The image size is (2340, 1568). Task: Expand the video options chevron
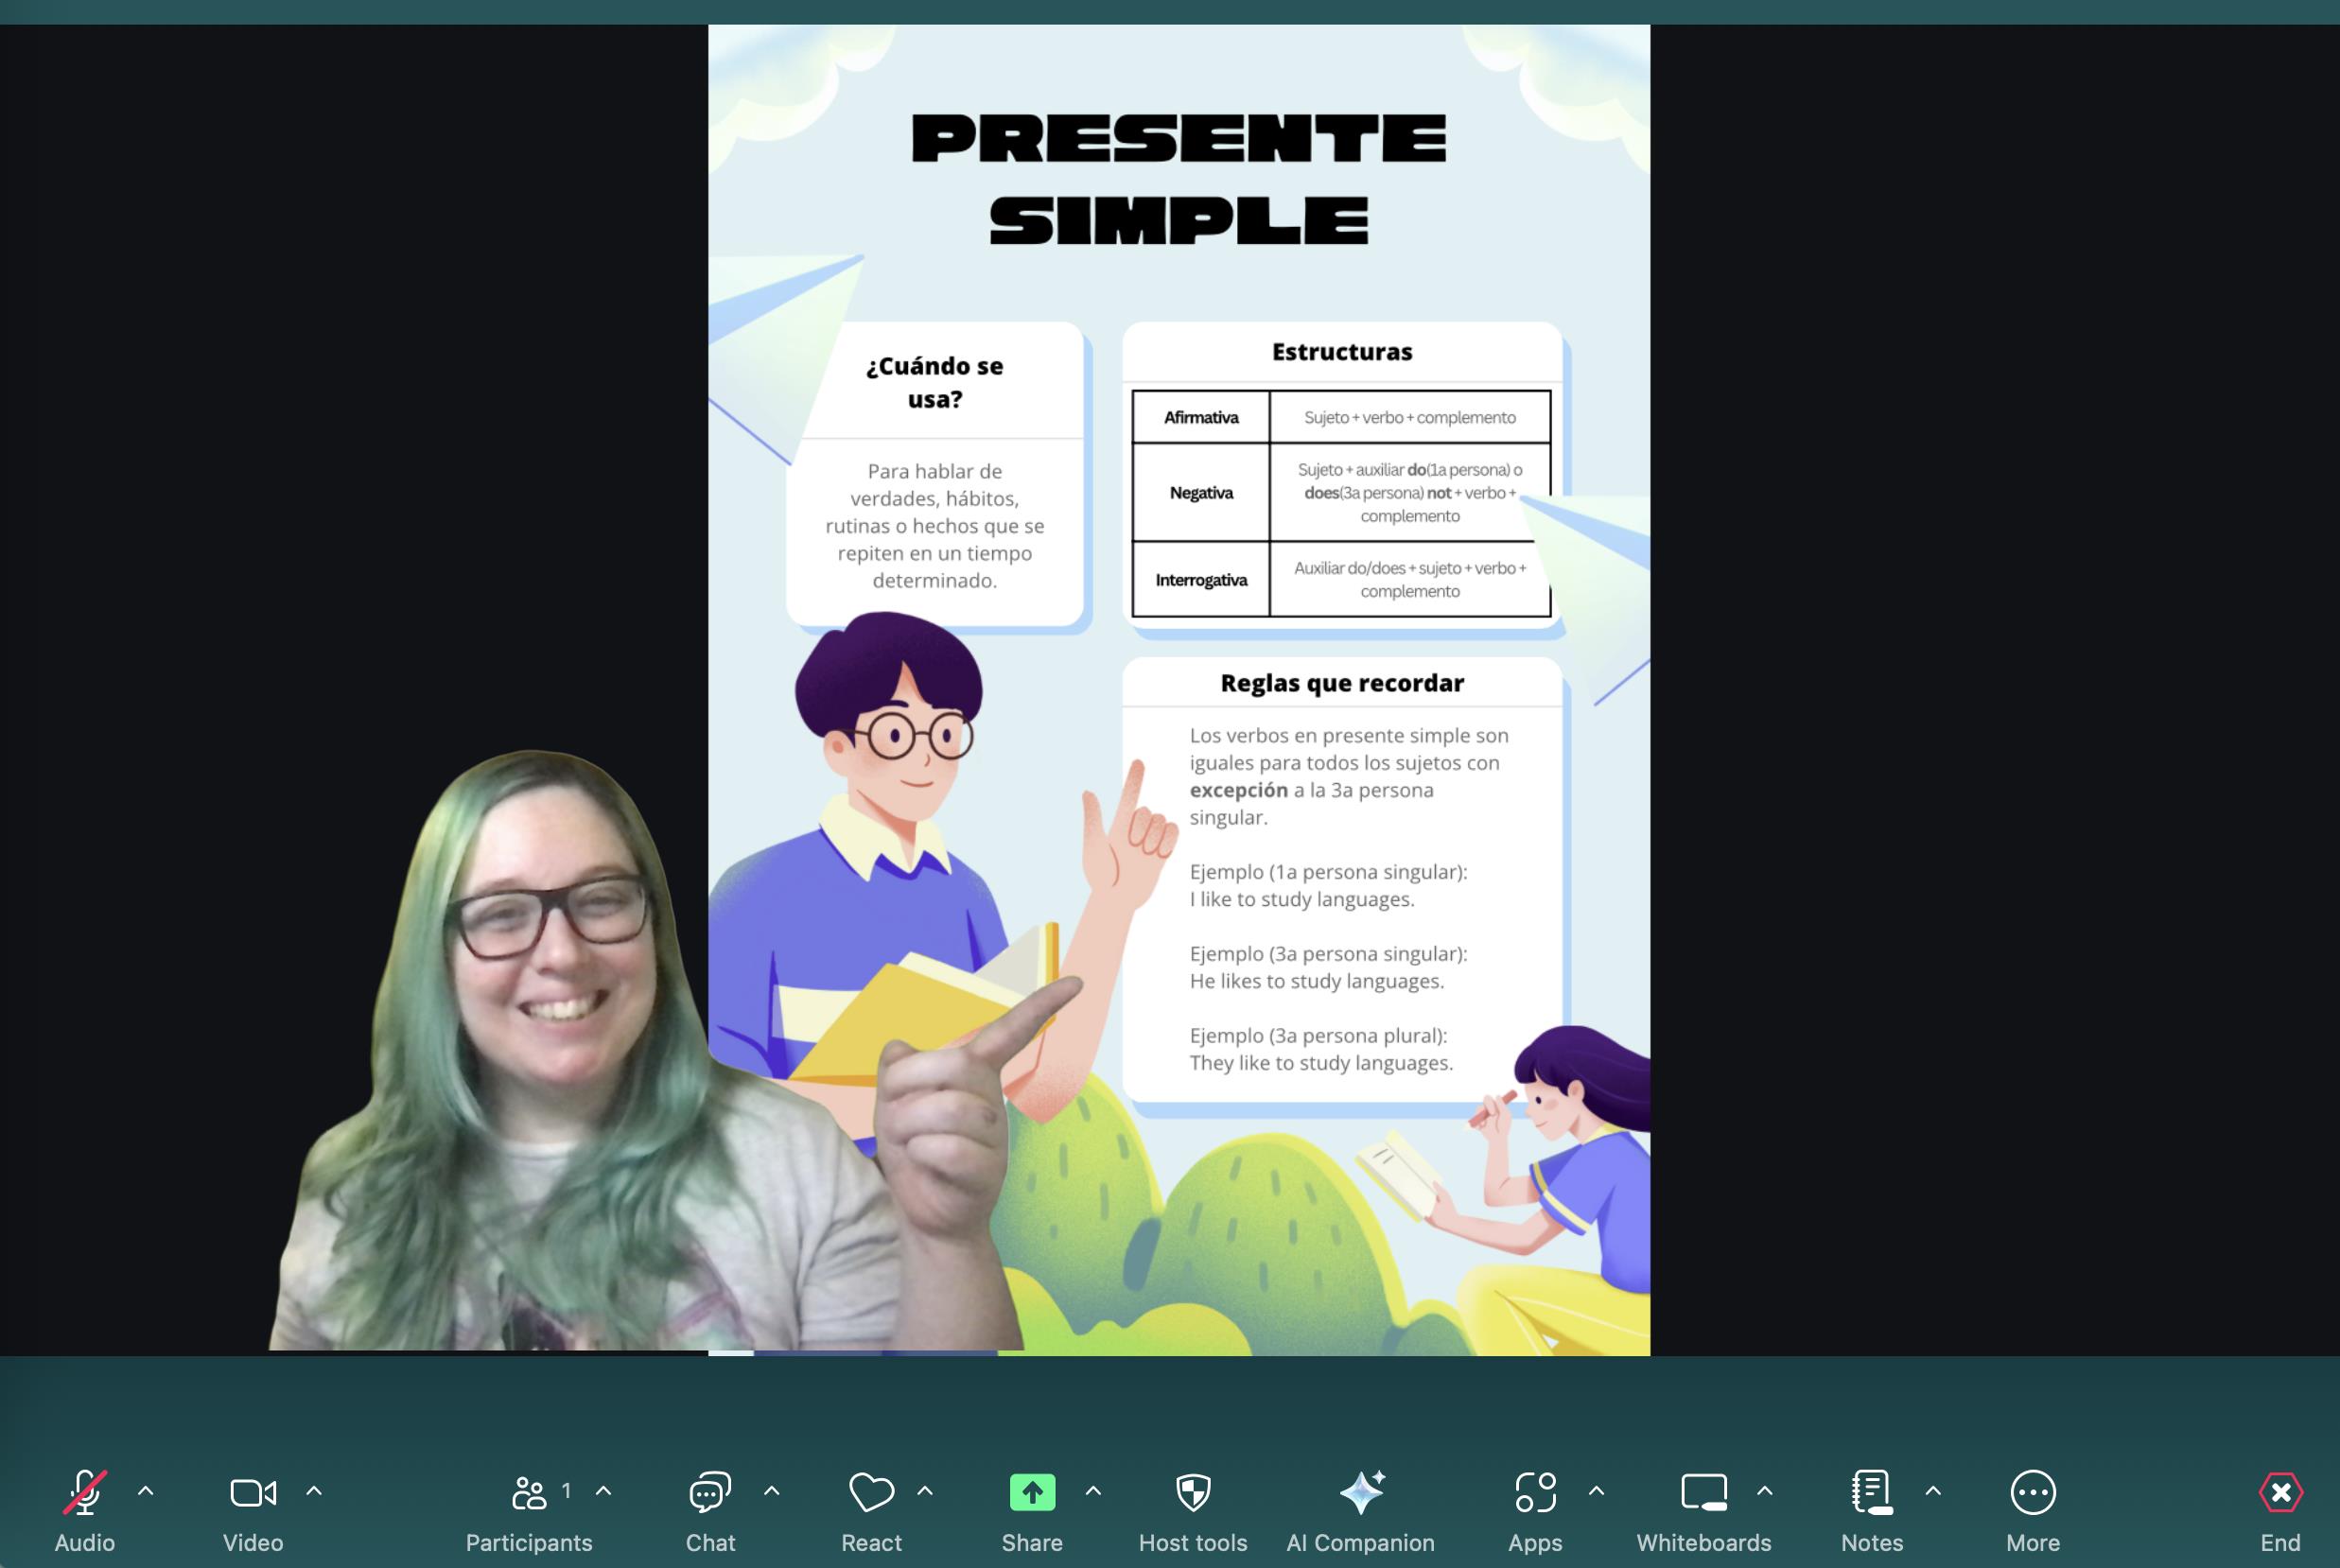[314, 1491]
